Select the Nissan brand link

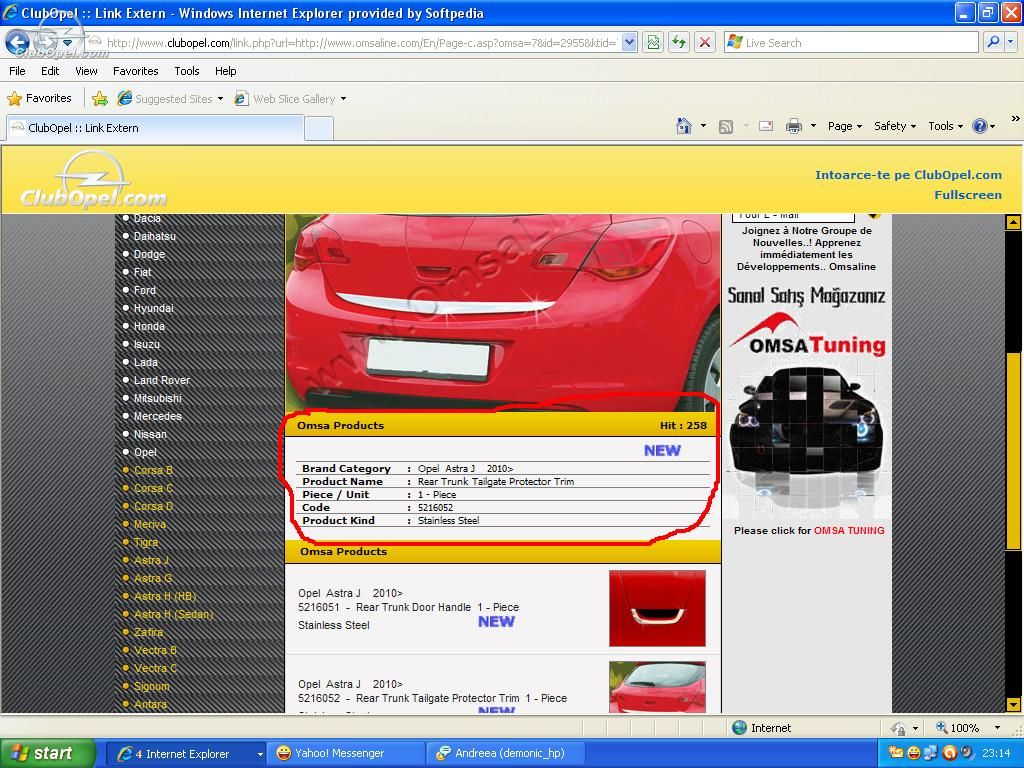tap(150, 434)
